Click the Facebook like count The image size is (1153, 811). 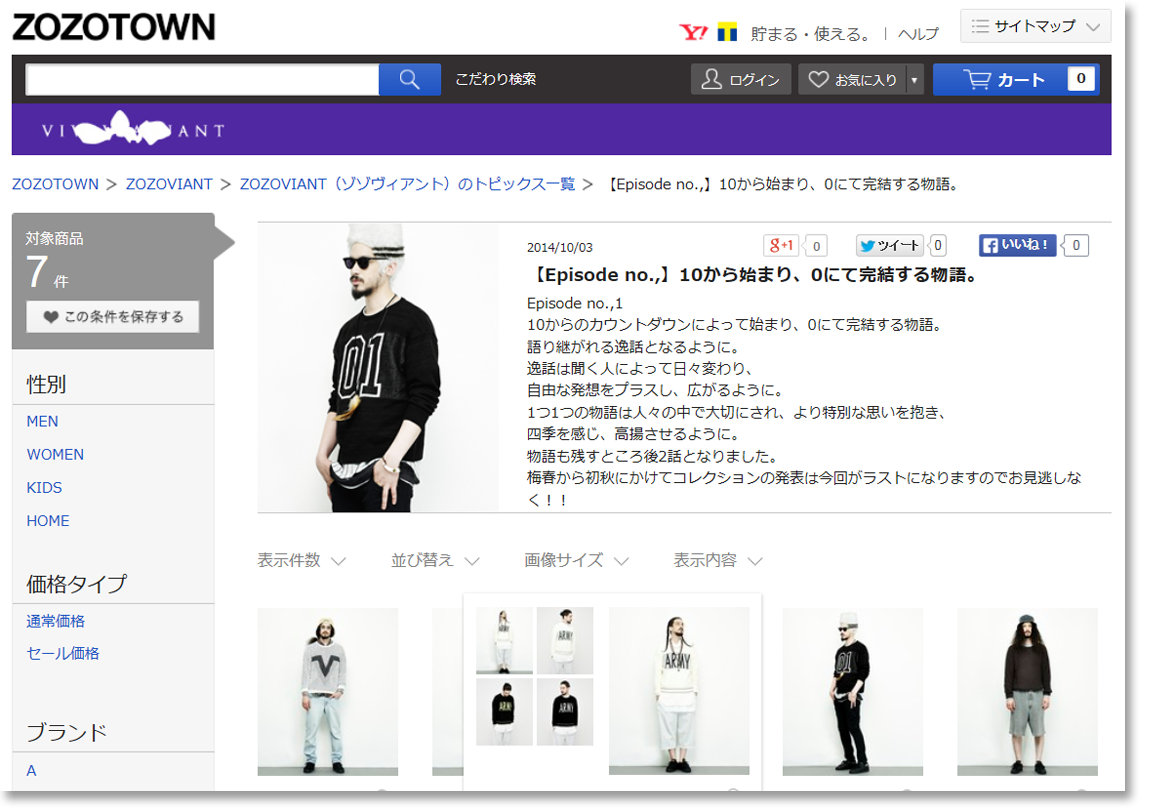(1076, 246)
